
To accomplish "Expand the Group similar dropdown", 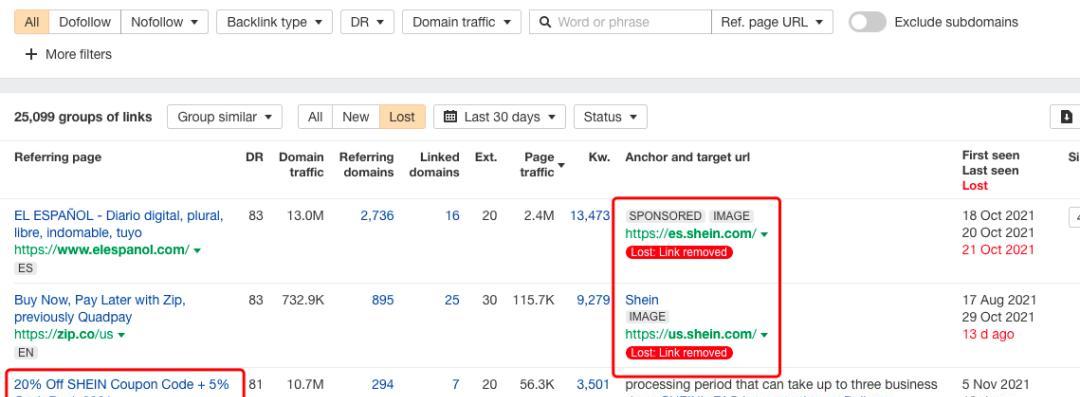I will click(x=225, y=116).
